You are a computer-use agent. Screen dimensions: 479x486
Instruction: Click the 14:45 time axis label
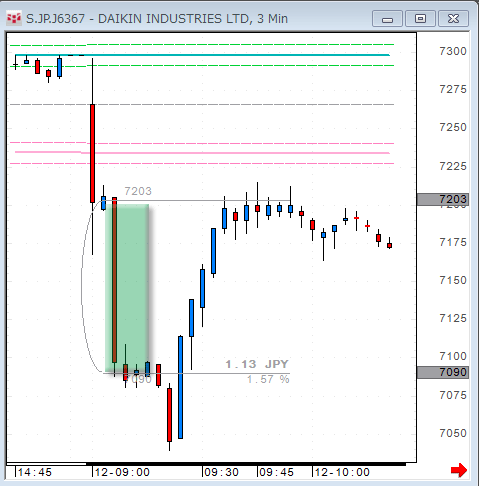35,472
